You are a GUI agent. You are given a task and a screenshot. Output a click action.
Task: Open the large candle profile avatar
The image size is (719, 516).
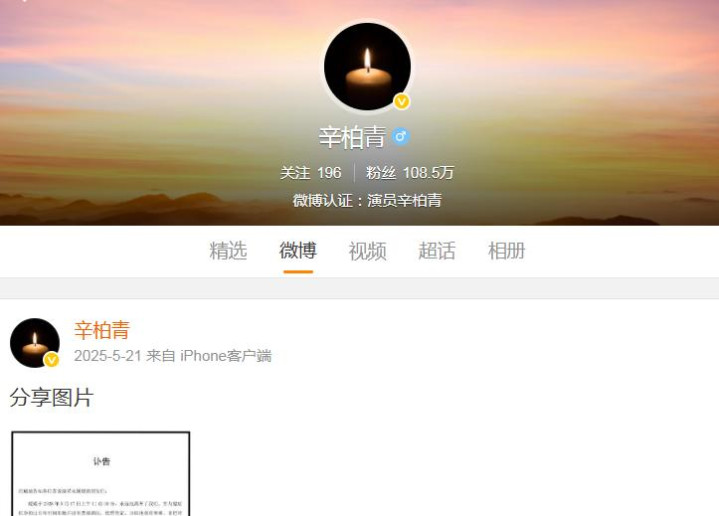[367, 67]
